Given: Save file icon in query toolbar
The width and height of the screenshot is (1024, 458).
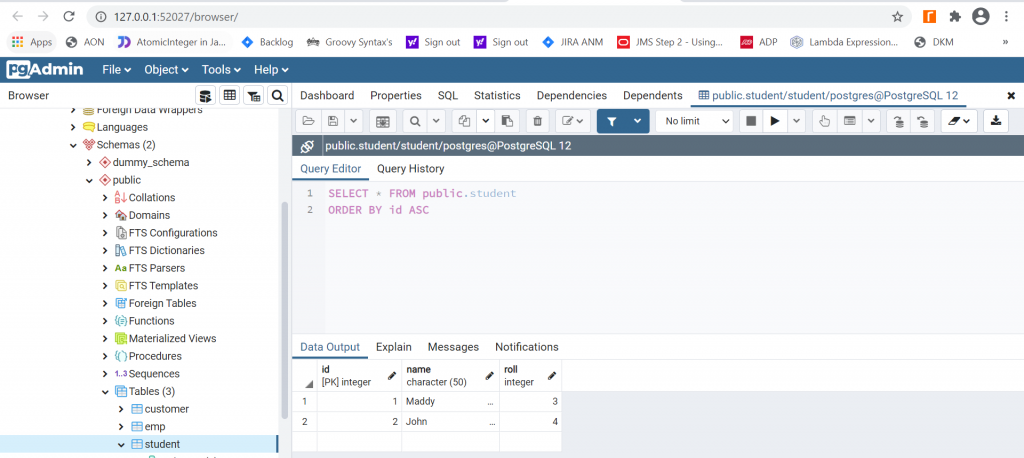Looking at the screenshot, I should point(333,121).
